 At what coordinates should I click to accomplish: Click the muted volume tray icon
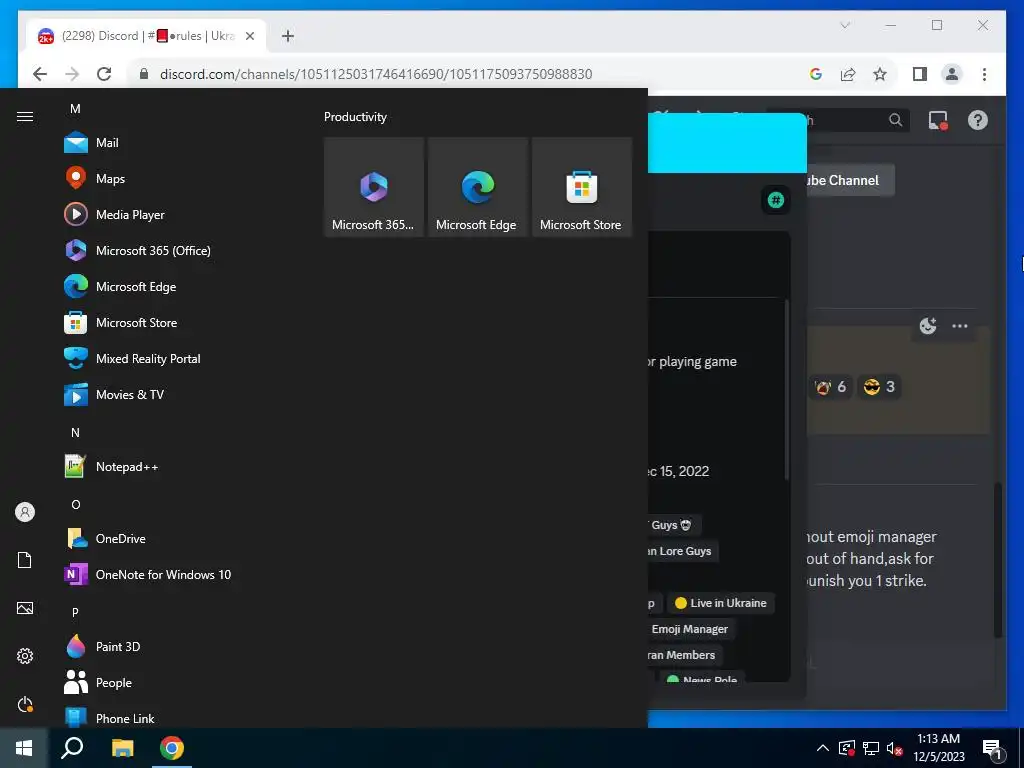[x=894, y=748]
